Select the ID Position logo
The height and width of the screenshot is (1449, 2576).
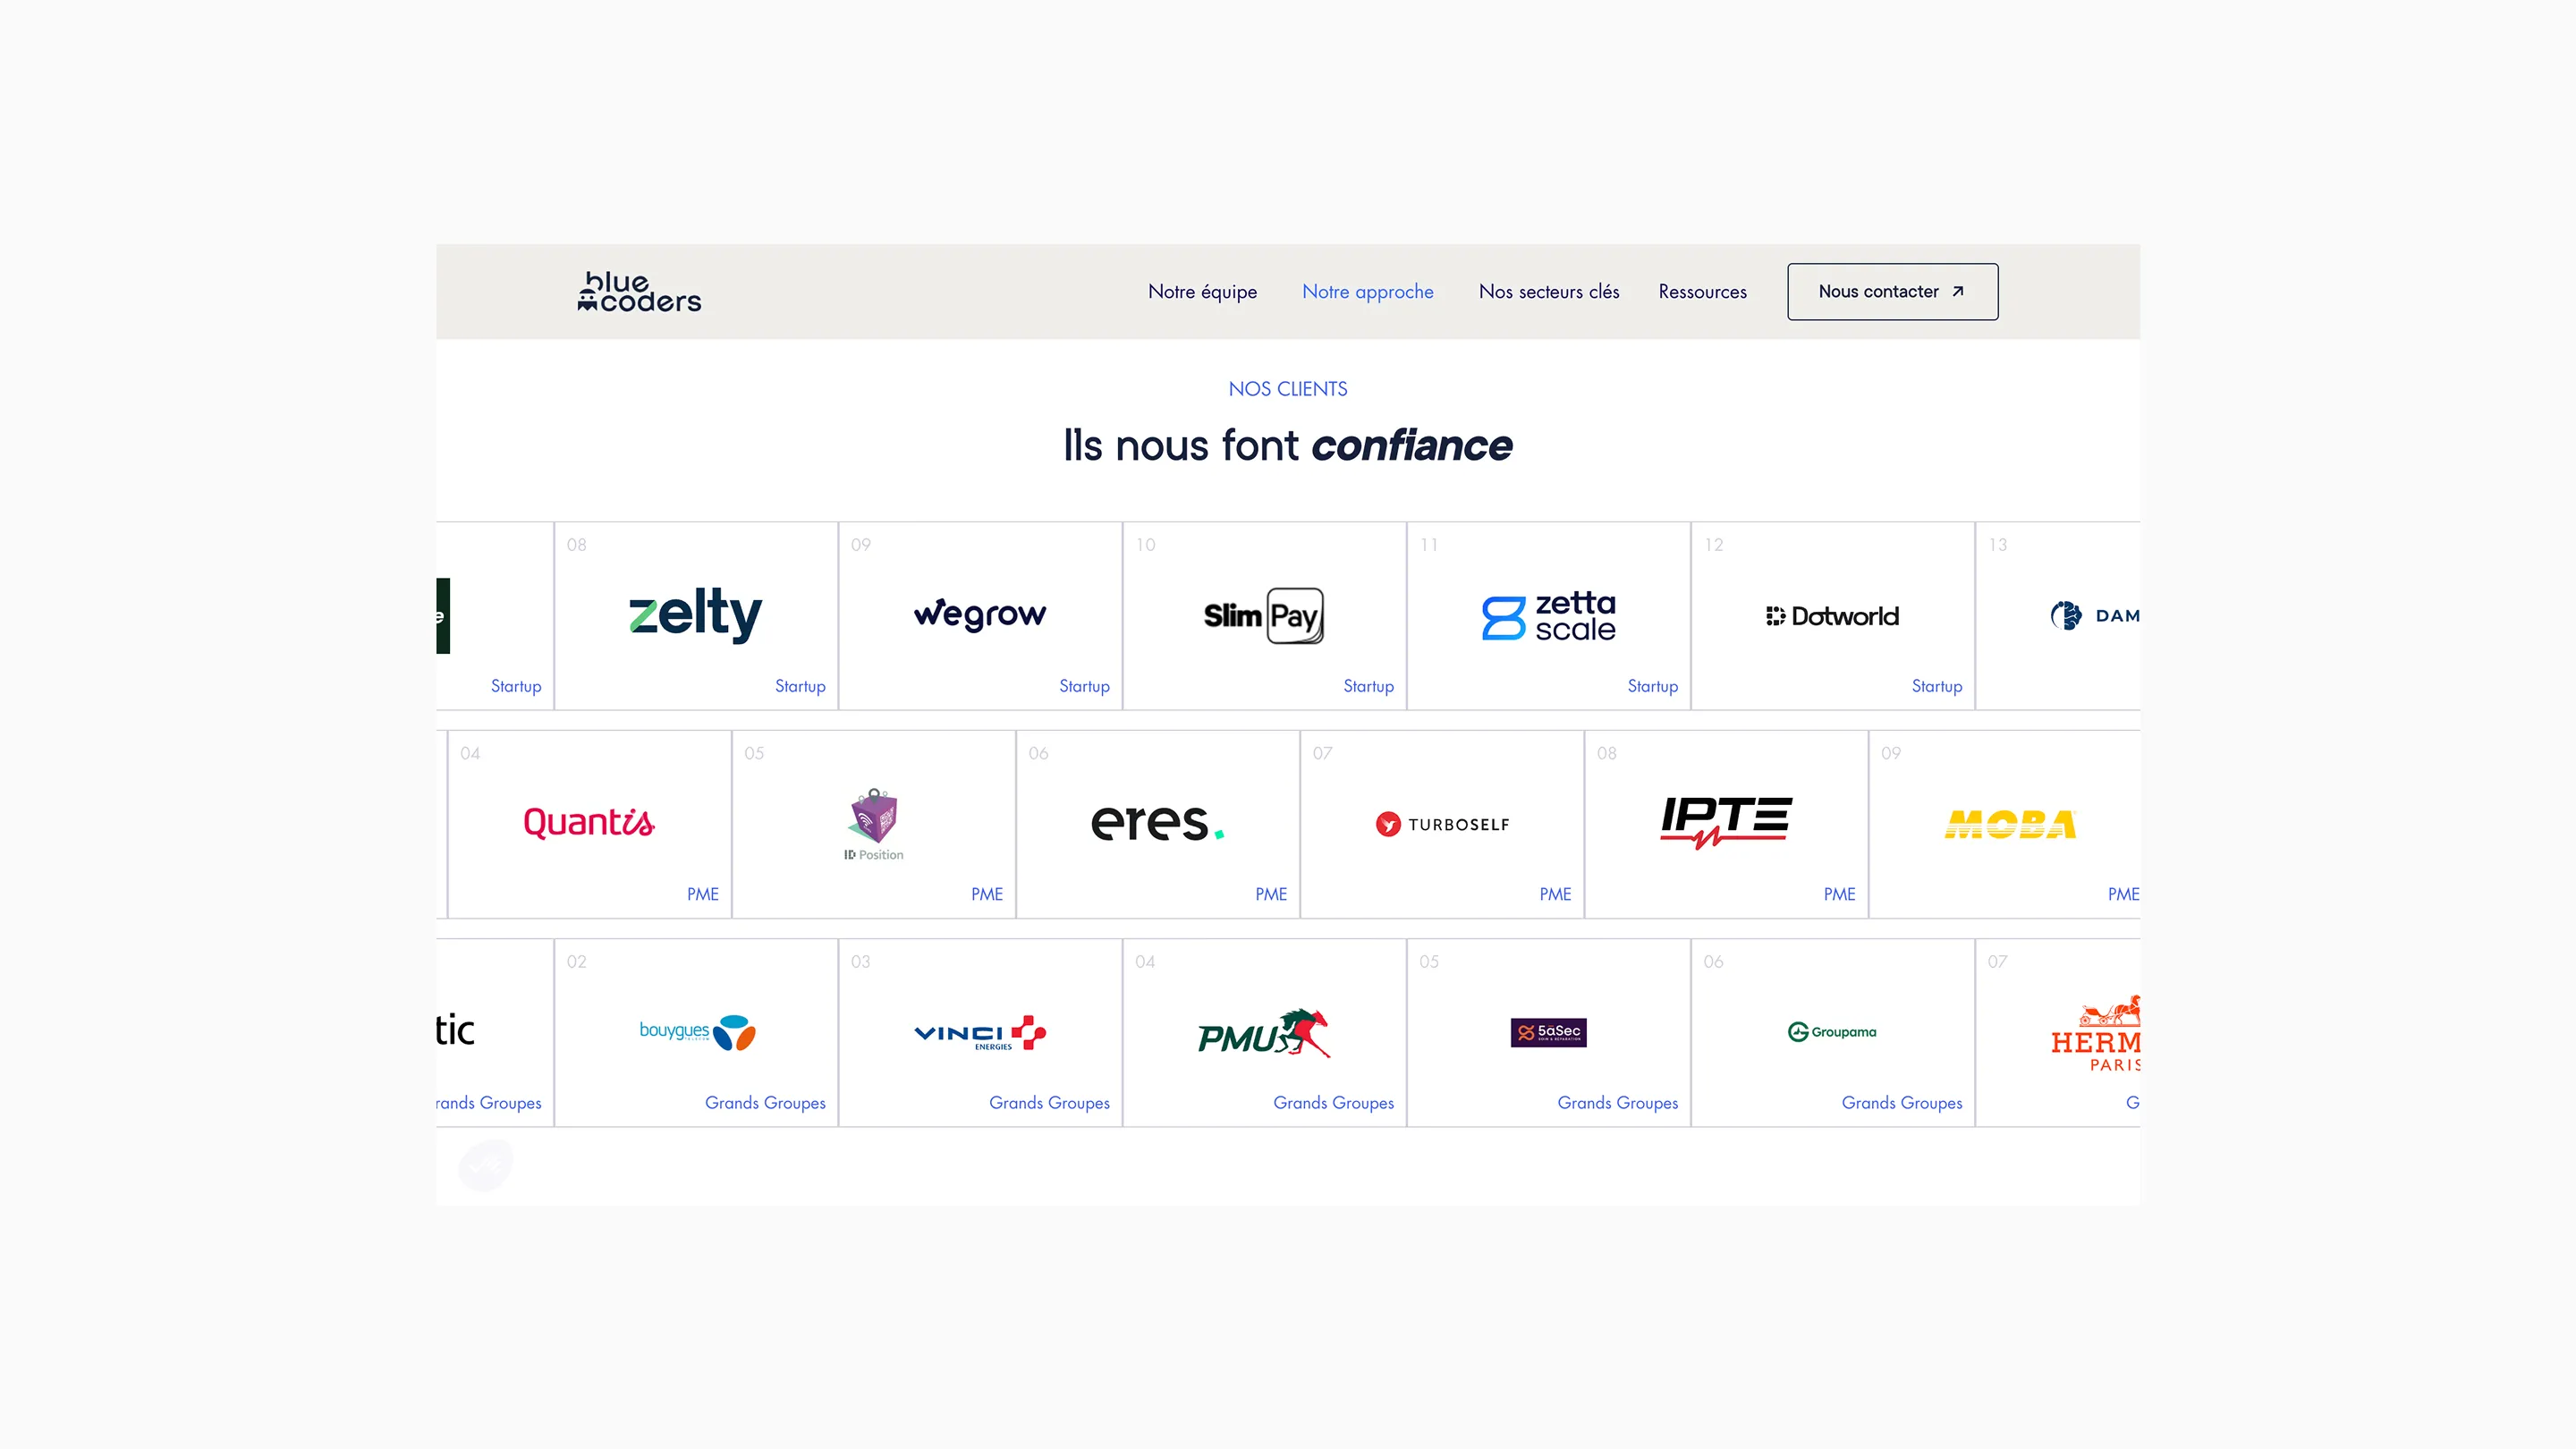873,823
